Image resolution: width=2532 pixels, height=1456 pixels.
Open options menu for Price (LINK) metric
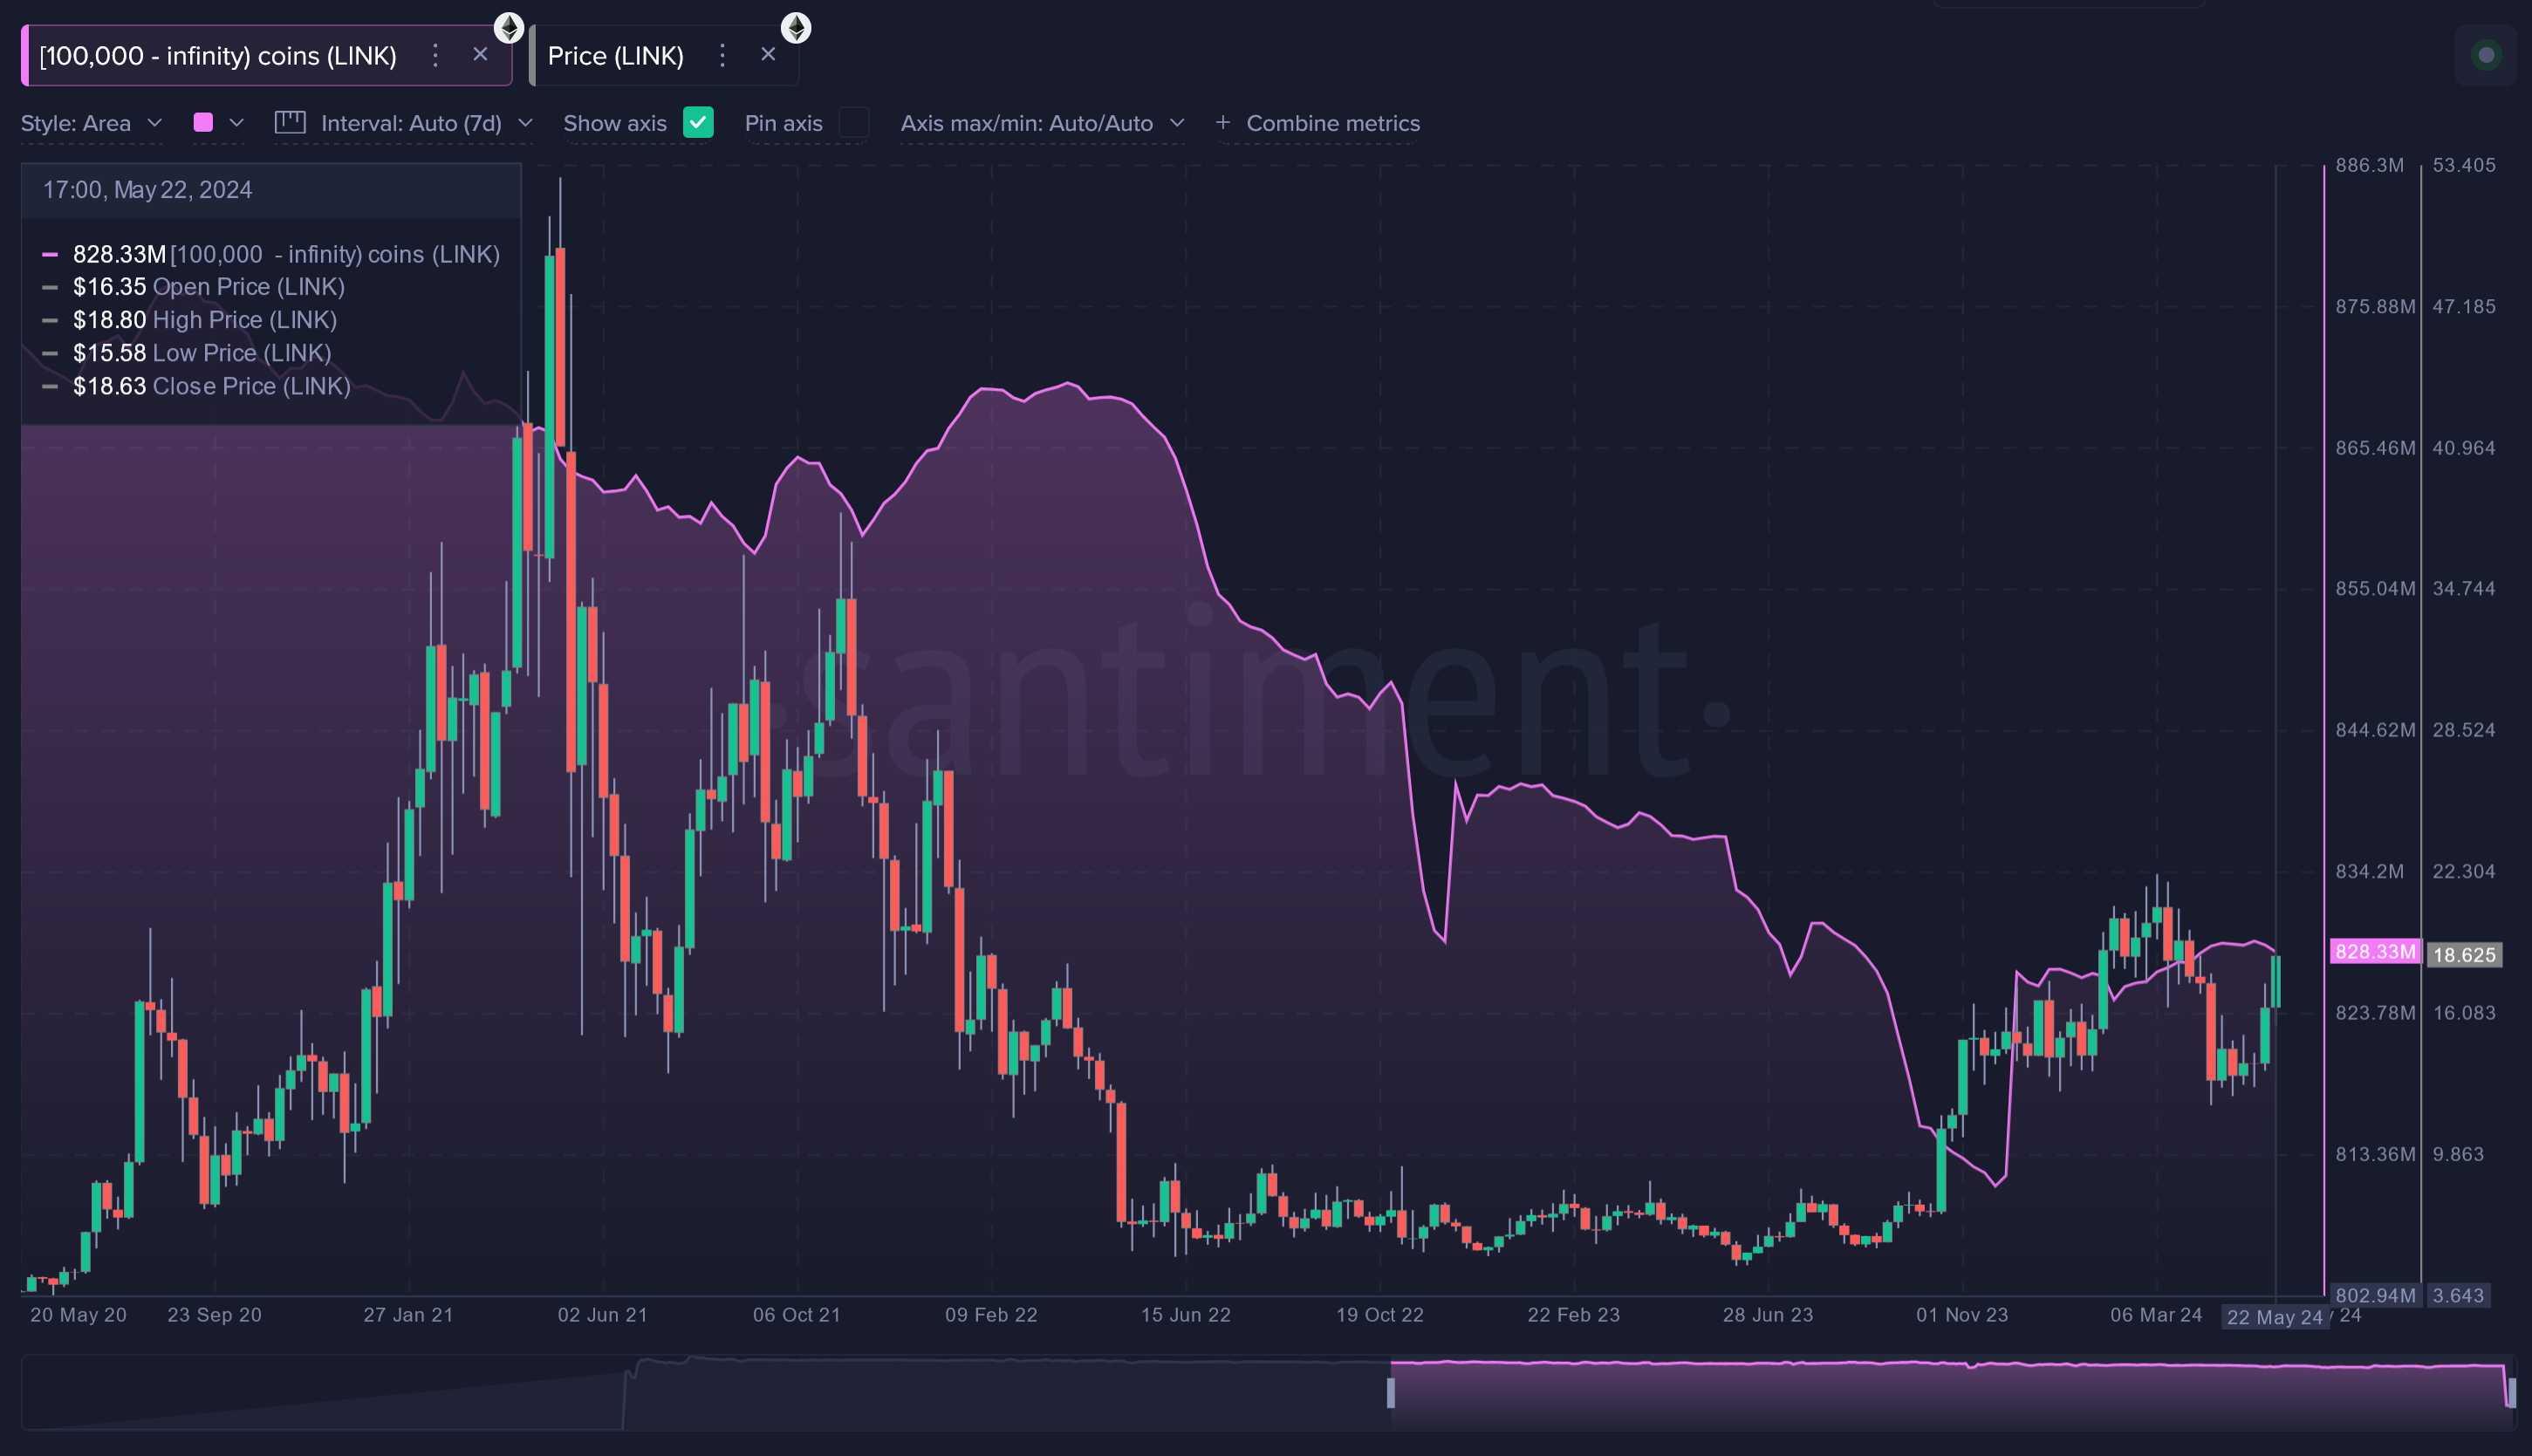point(722,55)
